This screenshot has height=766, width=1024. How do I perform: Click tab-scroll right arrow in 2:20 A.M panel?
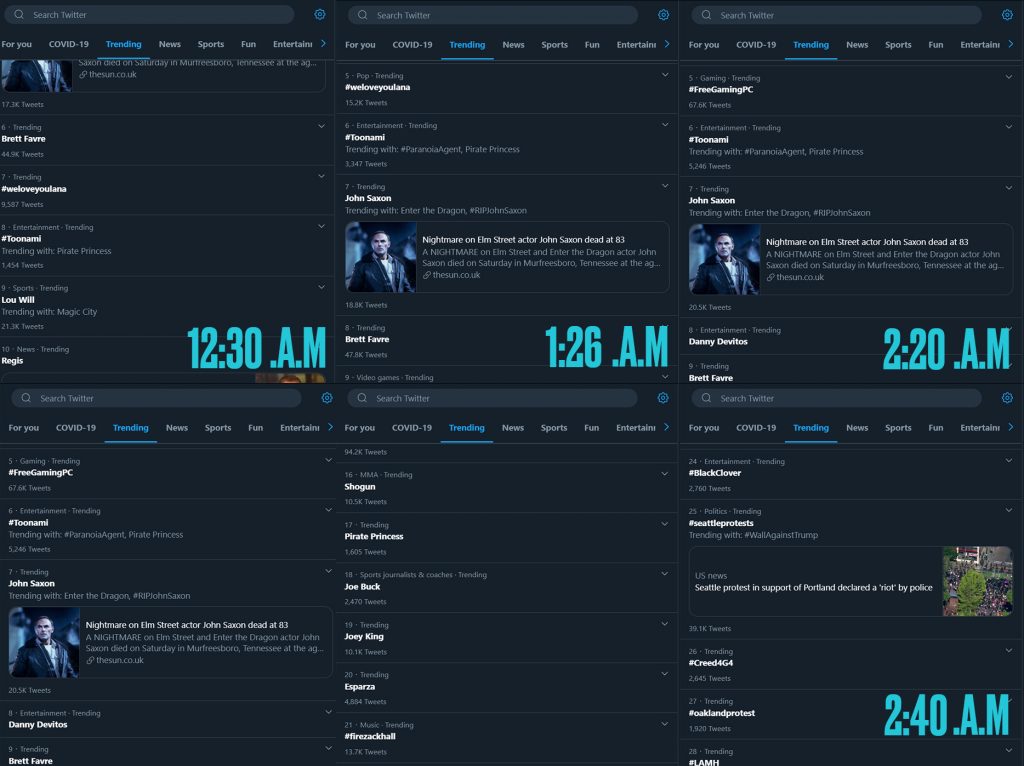[x=1011, y=44]
